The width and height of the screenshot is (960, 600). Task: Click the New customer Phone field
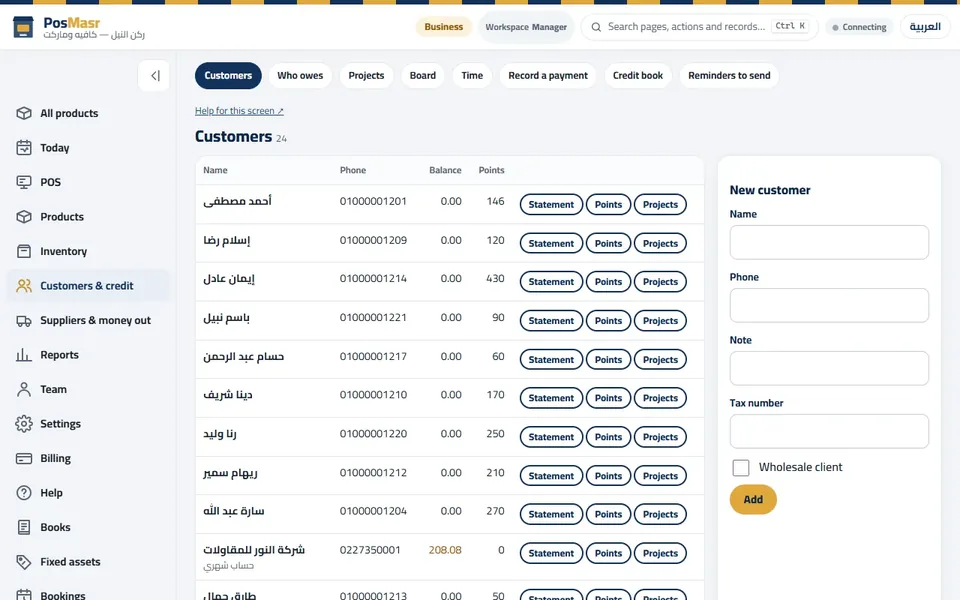tap(829, 306)
